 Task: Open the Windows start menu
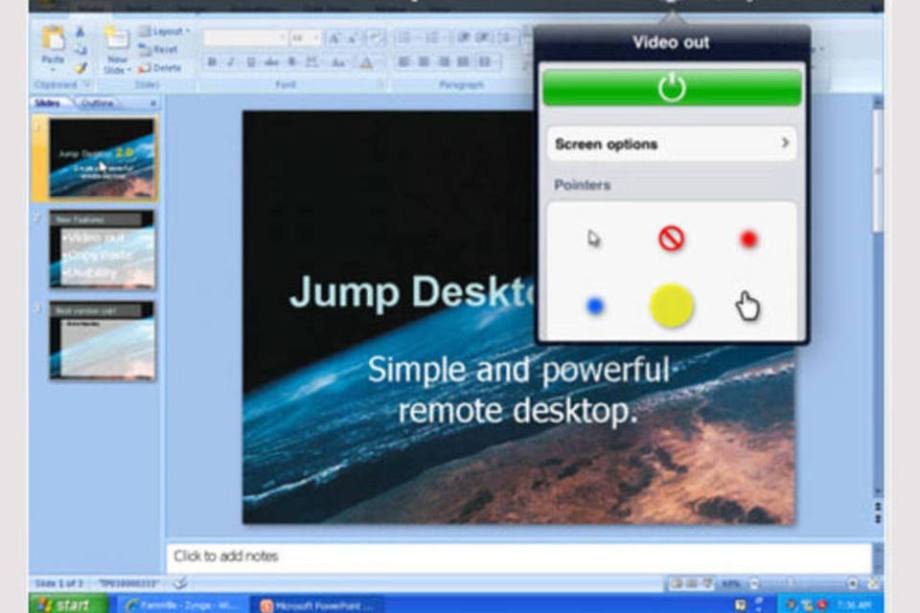point(69,604)
